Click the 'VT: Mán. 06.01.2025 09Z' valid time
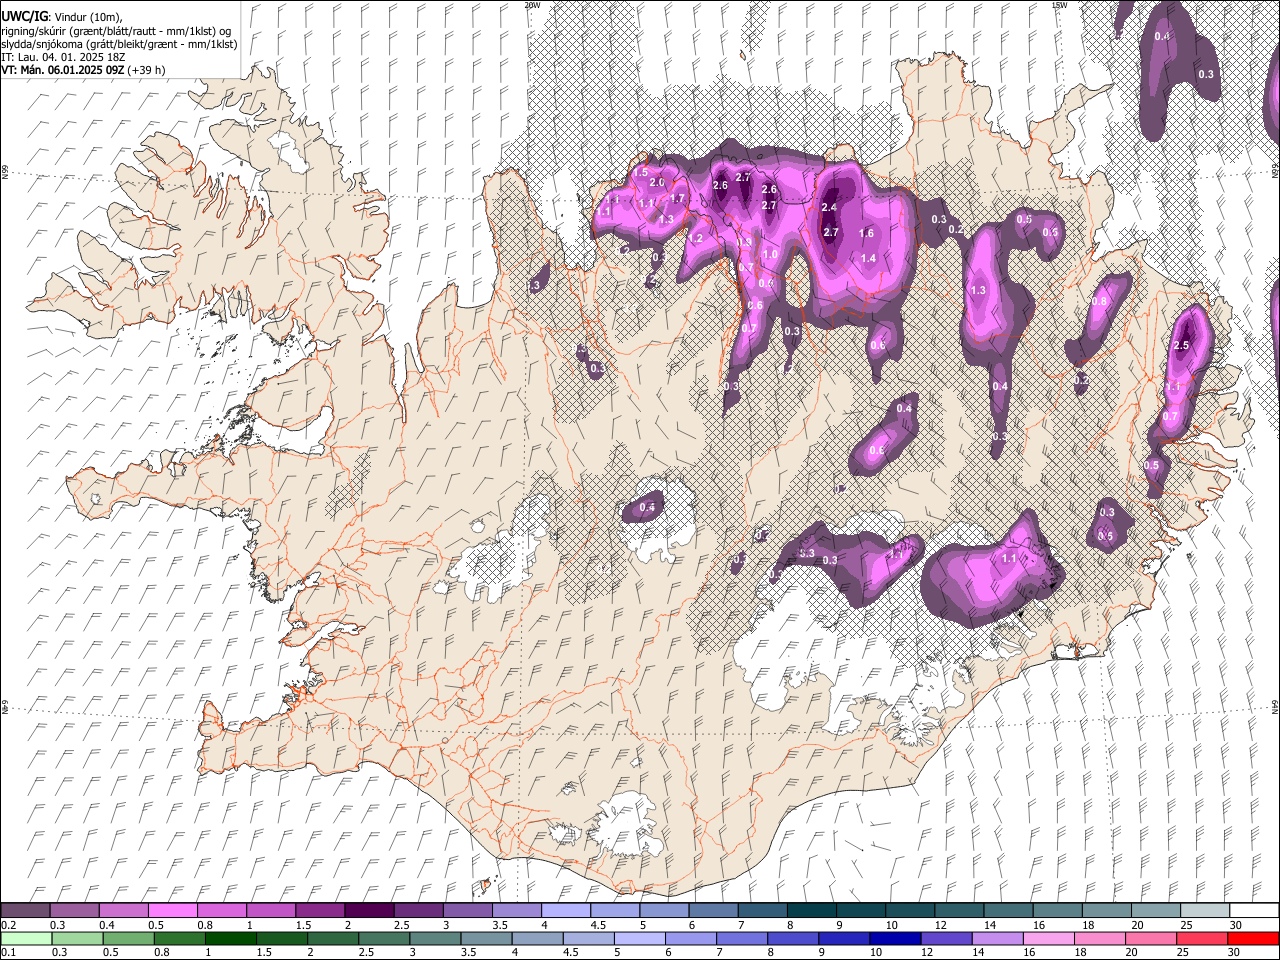Image resolution: width=1280 pixels, height=960 pixels. (x=63, y=70)
